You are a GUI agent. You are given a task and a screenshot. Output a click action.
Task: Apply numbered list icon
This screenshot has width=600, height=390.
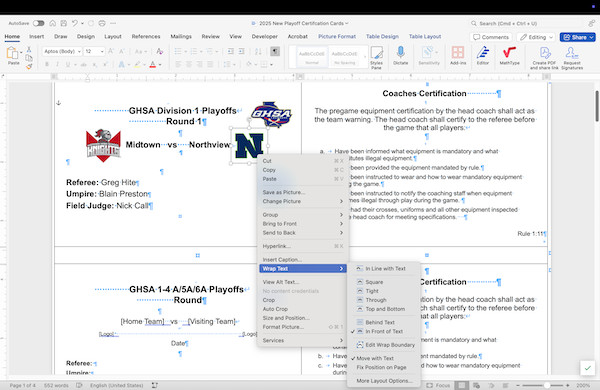(194, 51)
